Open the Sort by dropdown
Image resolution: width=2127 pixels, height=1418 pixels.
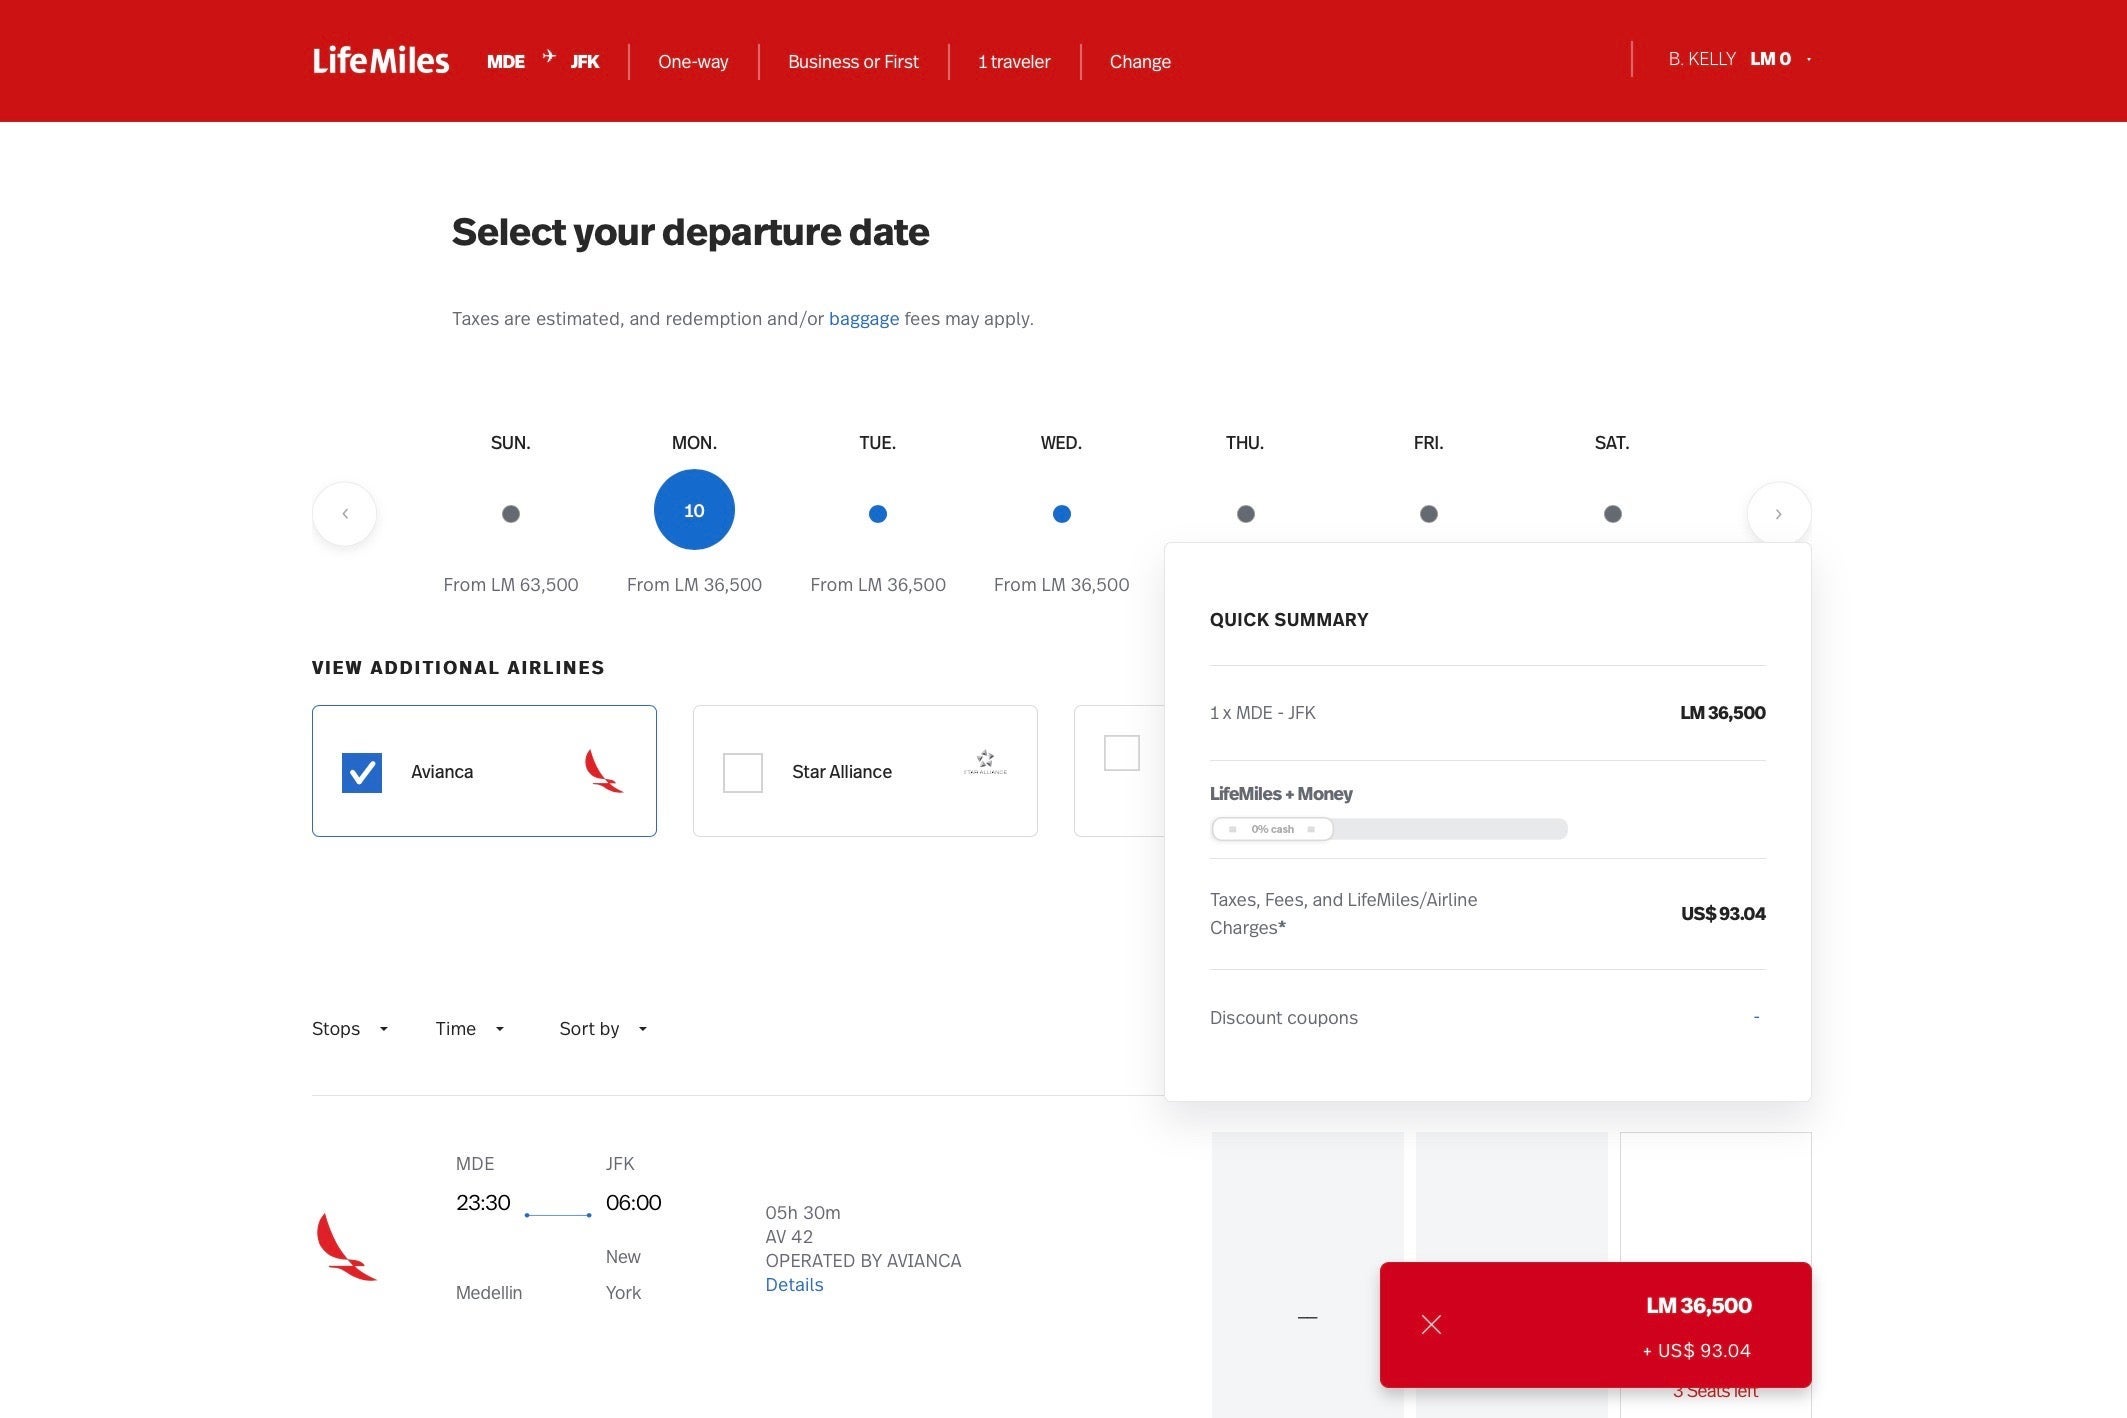[x=603, y=1029]
